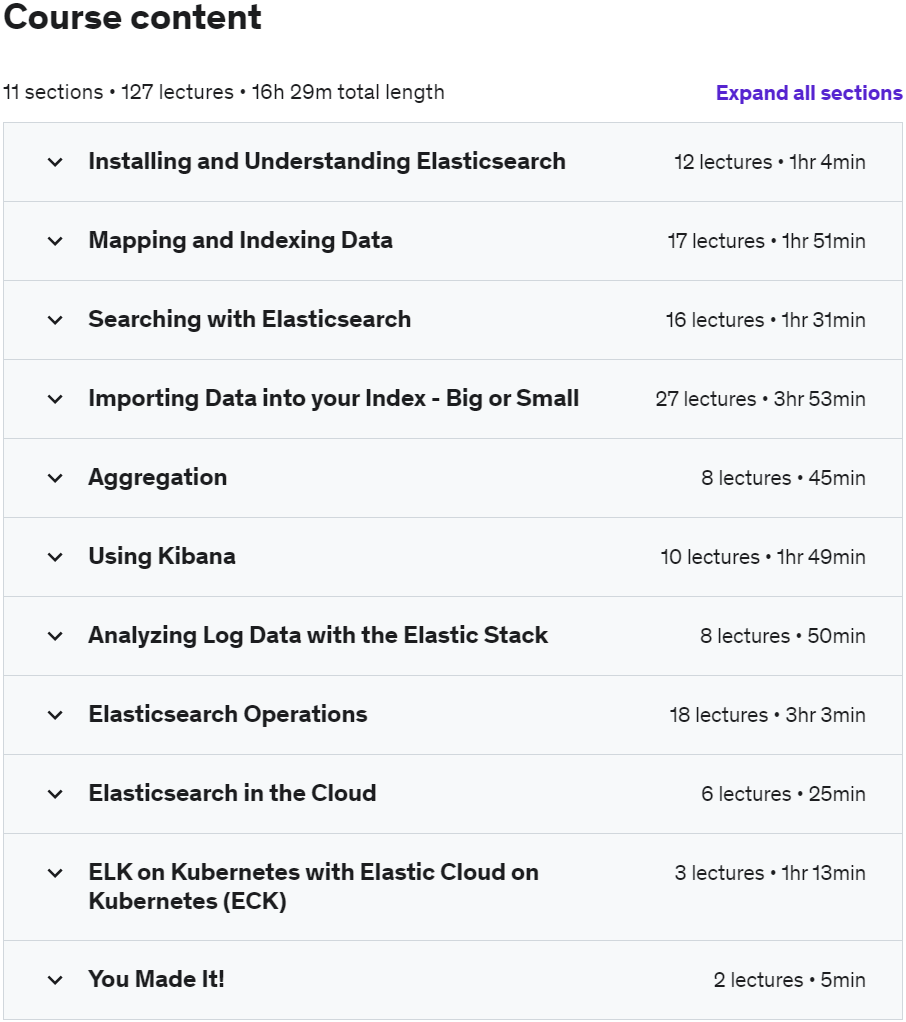Expand chevron for Elasticsearch Operations
906x1022 pixels.
pos(55,714)
